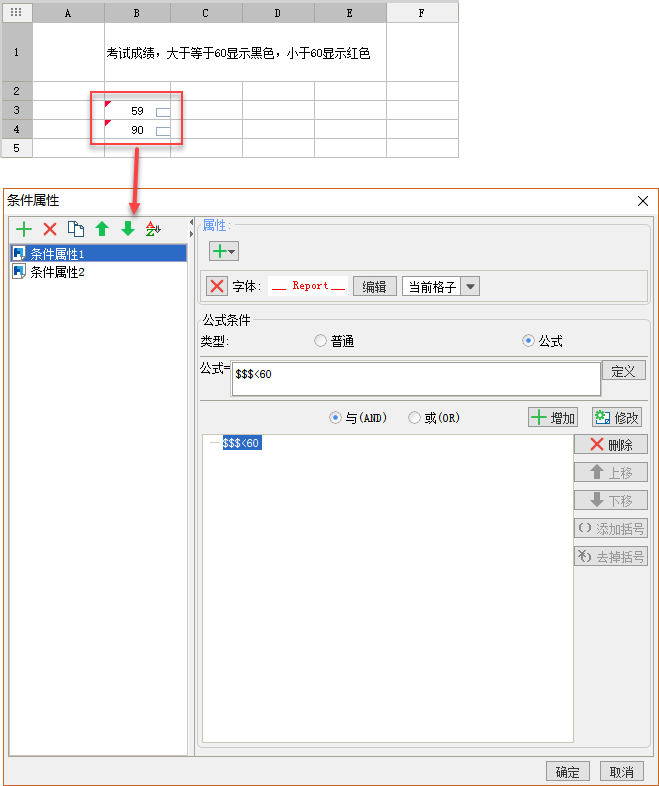The height and width of the screenshot is (786, 659).
Task: Copy the selected condition attribute
Action: click(x=76, y=229)
